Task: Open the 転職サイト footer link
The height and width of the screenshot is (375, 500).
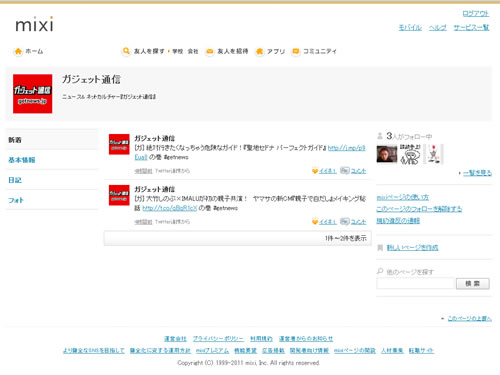Action: click(421, 351)
